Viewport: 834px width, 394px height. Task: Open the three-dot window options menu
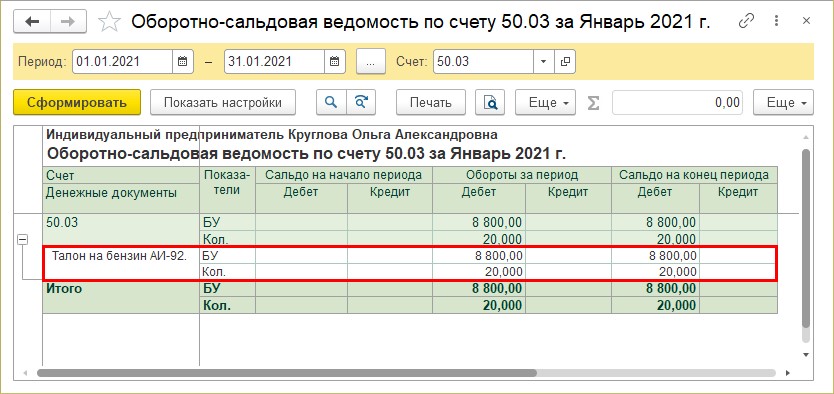777,21
